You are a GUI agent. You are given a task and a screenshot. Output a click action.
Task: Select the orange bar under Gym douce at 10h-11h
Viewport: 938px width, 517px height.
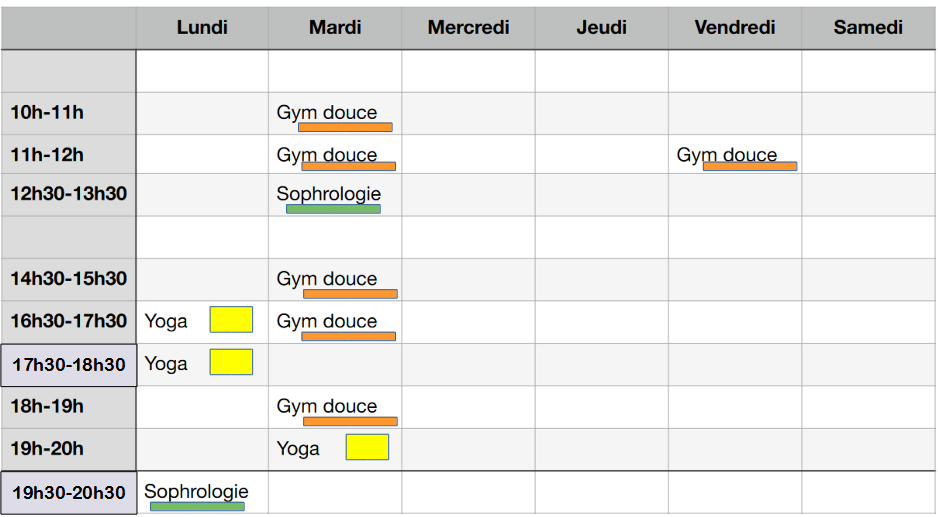(x=345, y=127)
